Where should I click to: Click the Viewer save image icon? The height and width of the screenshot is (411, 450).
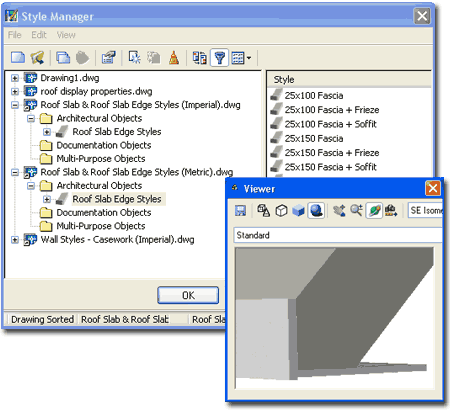coord(240,210)
